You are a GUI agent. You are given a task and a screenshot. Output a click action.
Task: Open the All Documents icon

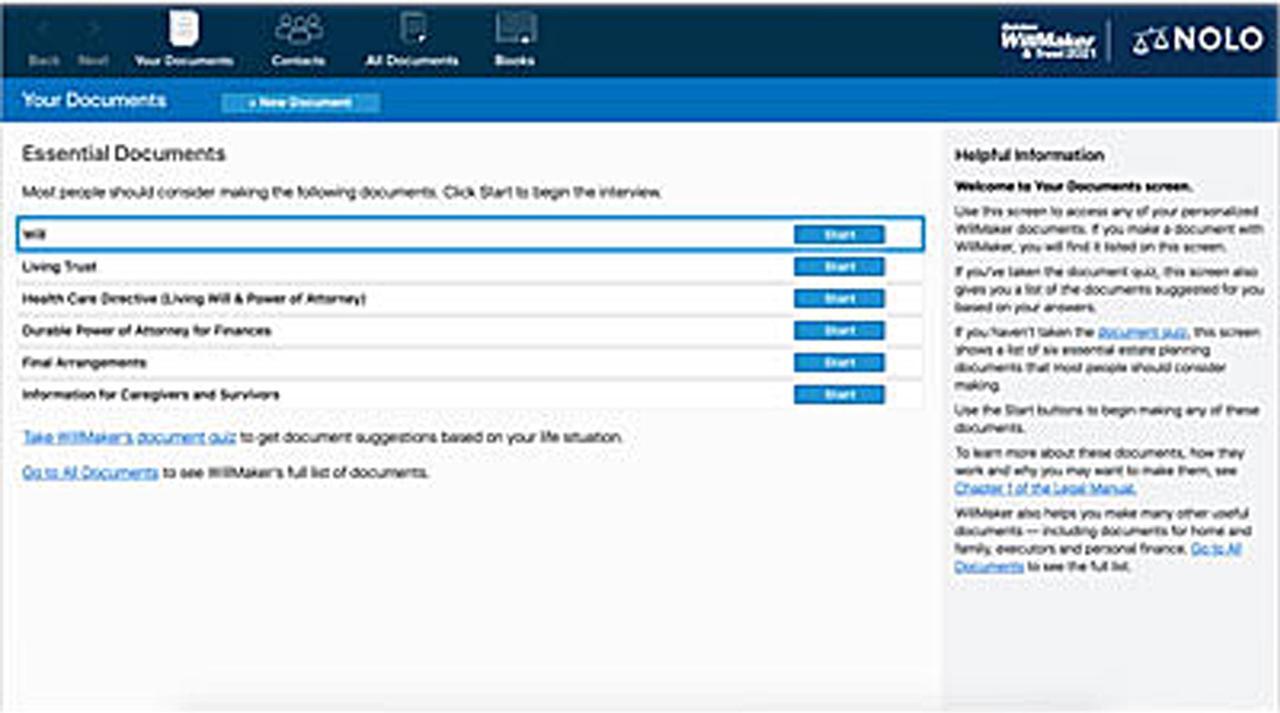coord(412,28)
